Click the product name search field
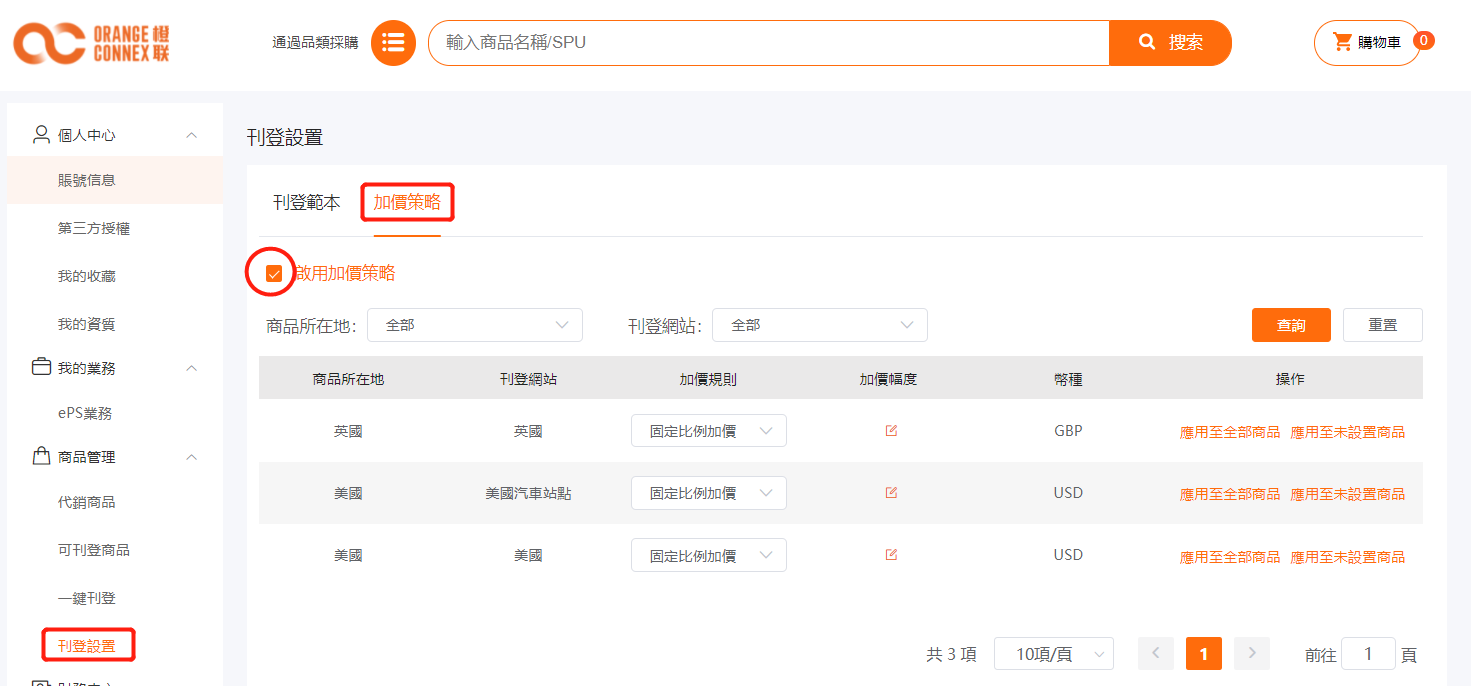 (x=768, y=43)
